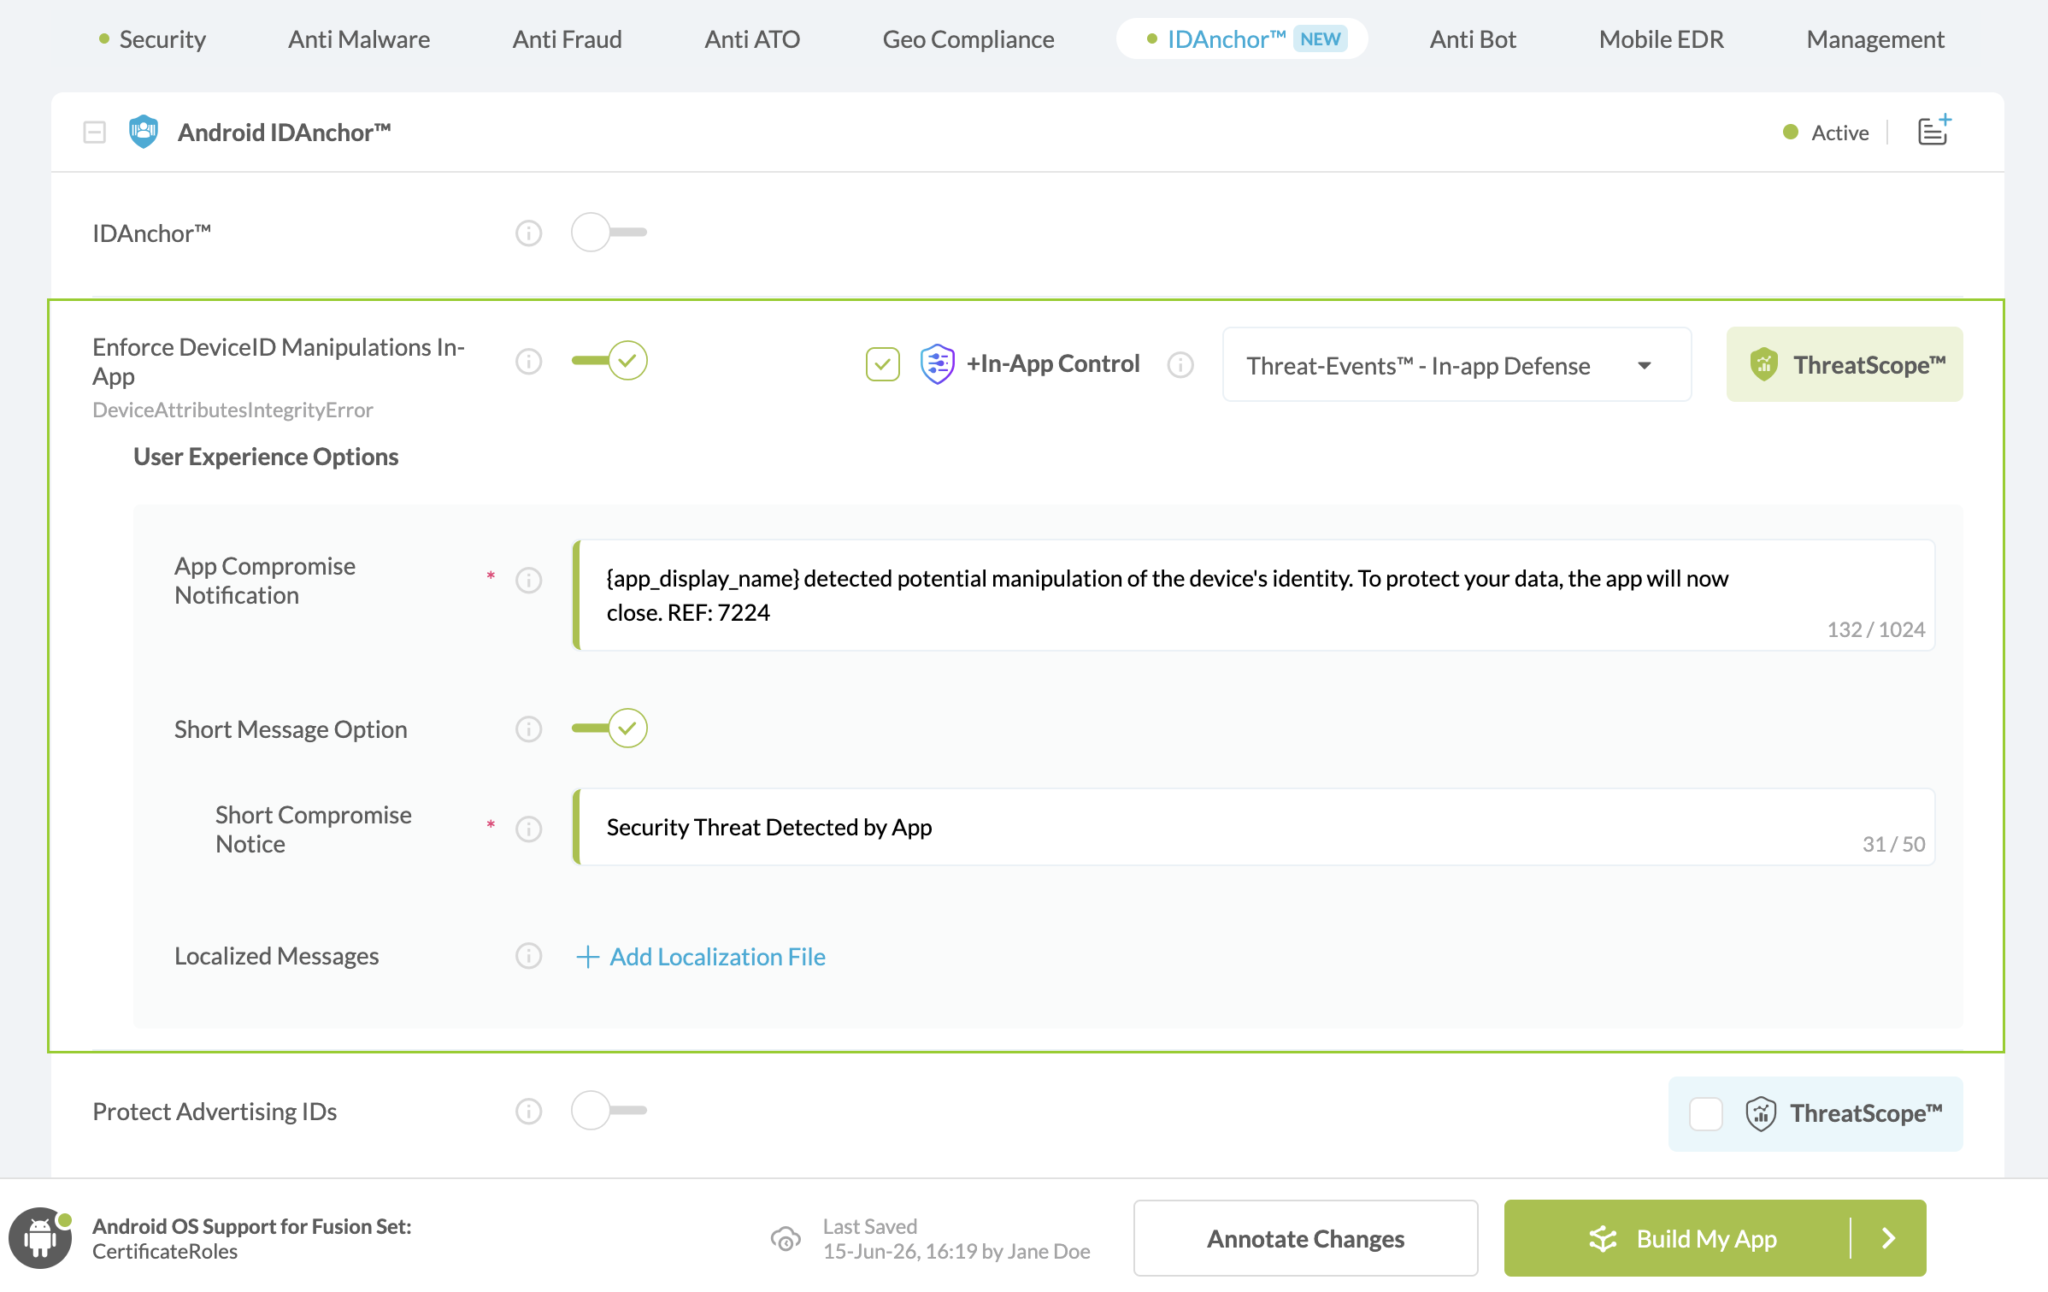Show info for Protect Advertising IDs
Screen dimensions: 2048x1292
click(529, 1111)
